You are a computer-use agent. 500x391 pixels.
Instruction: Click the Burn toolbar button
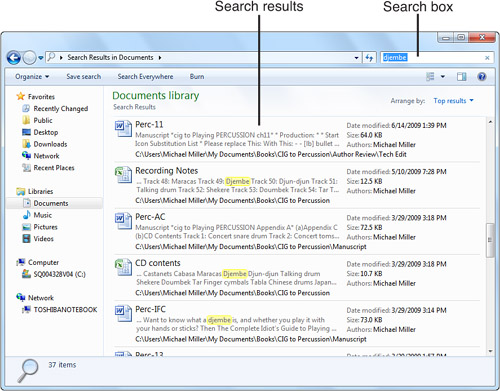[197, 77]
